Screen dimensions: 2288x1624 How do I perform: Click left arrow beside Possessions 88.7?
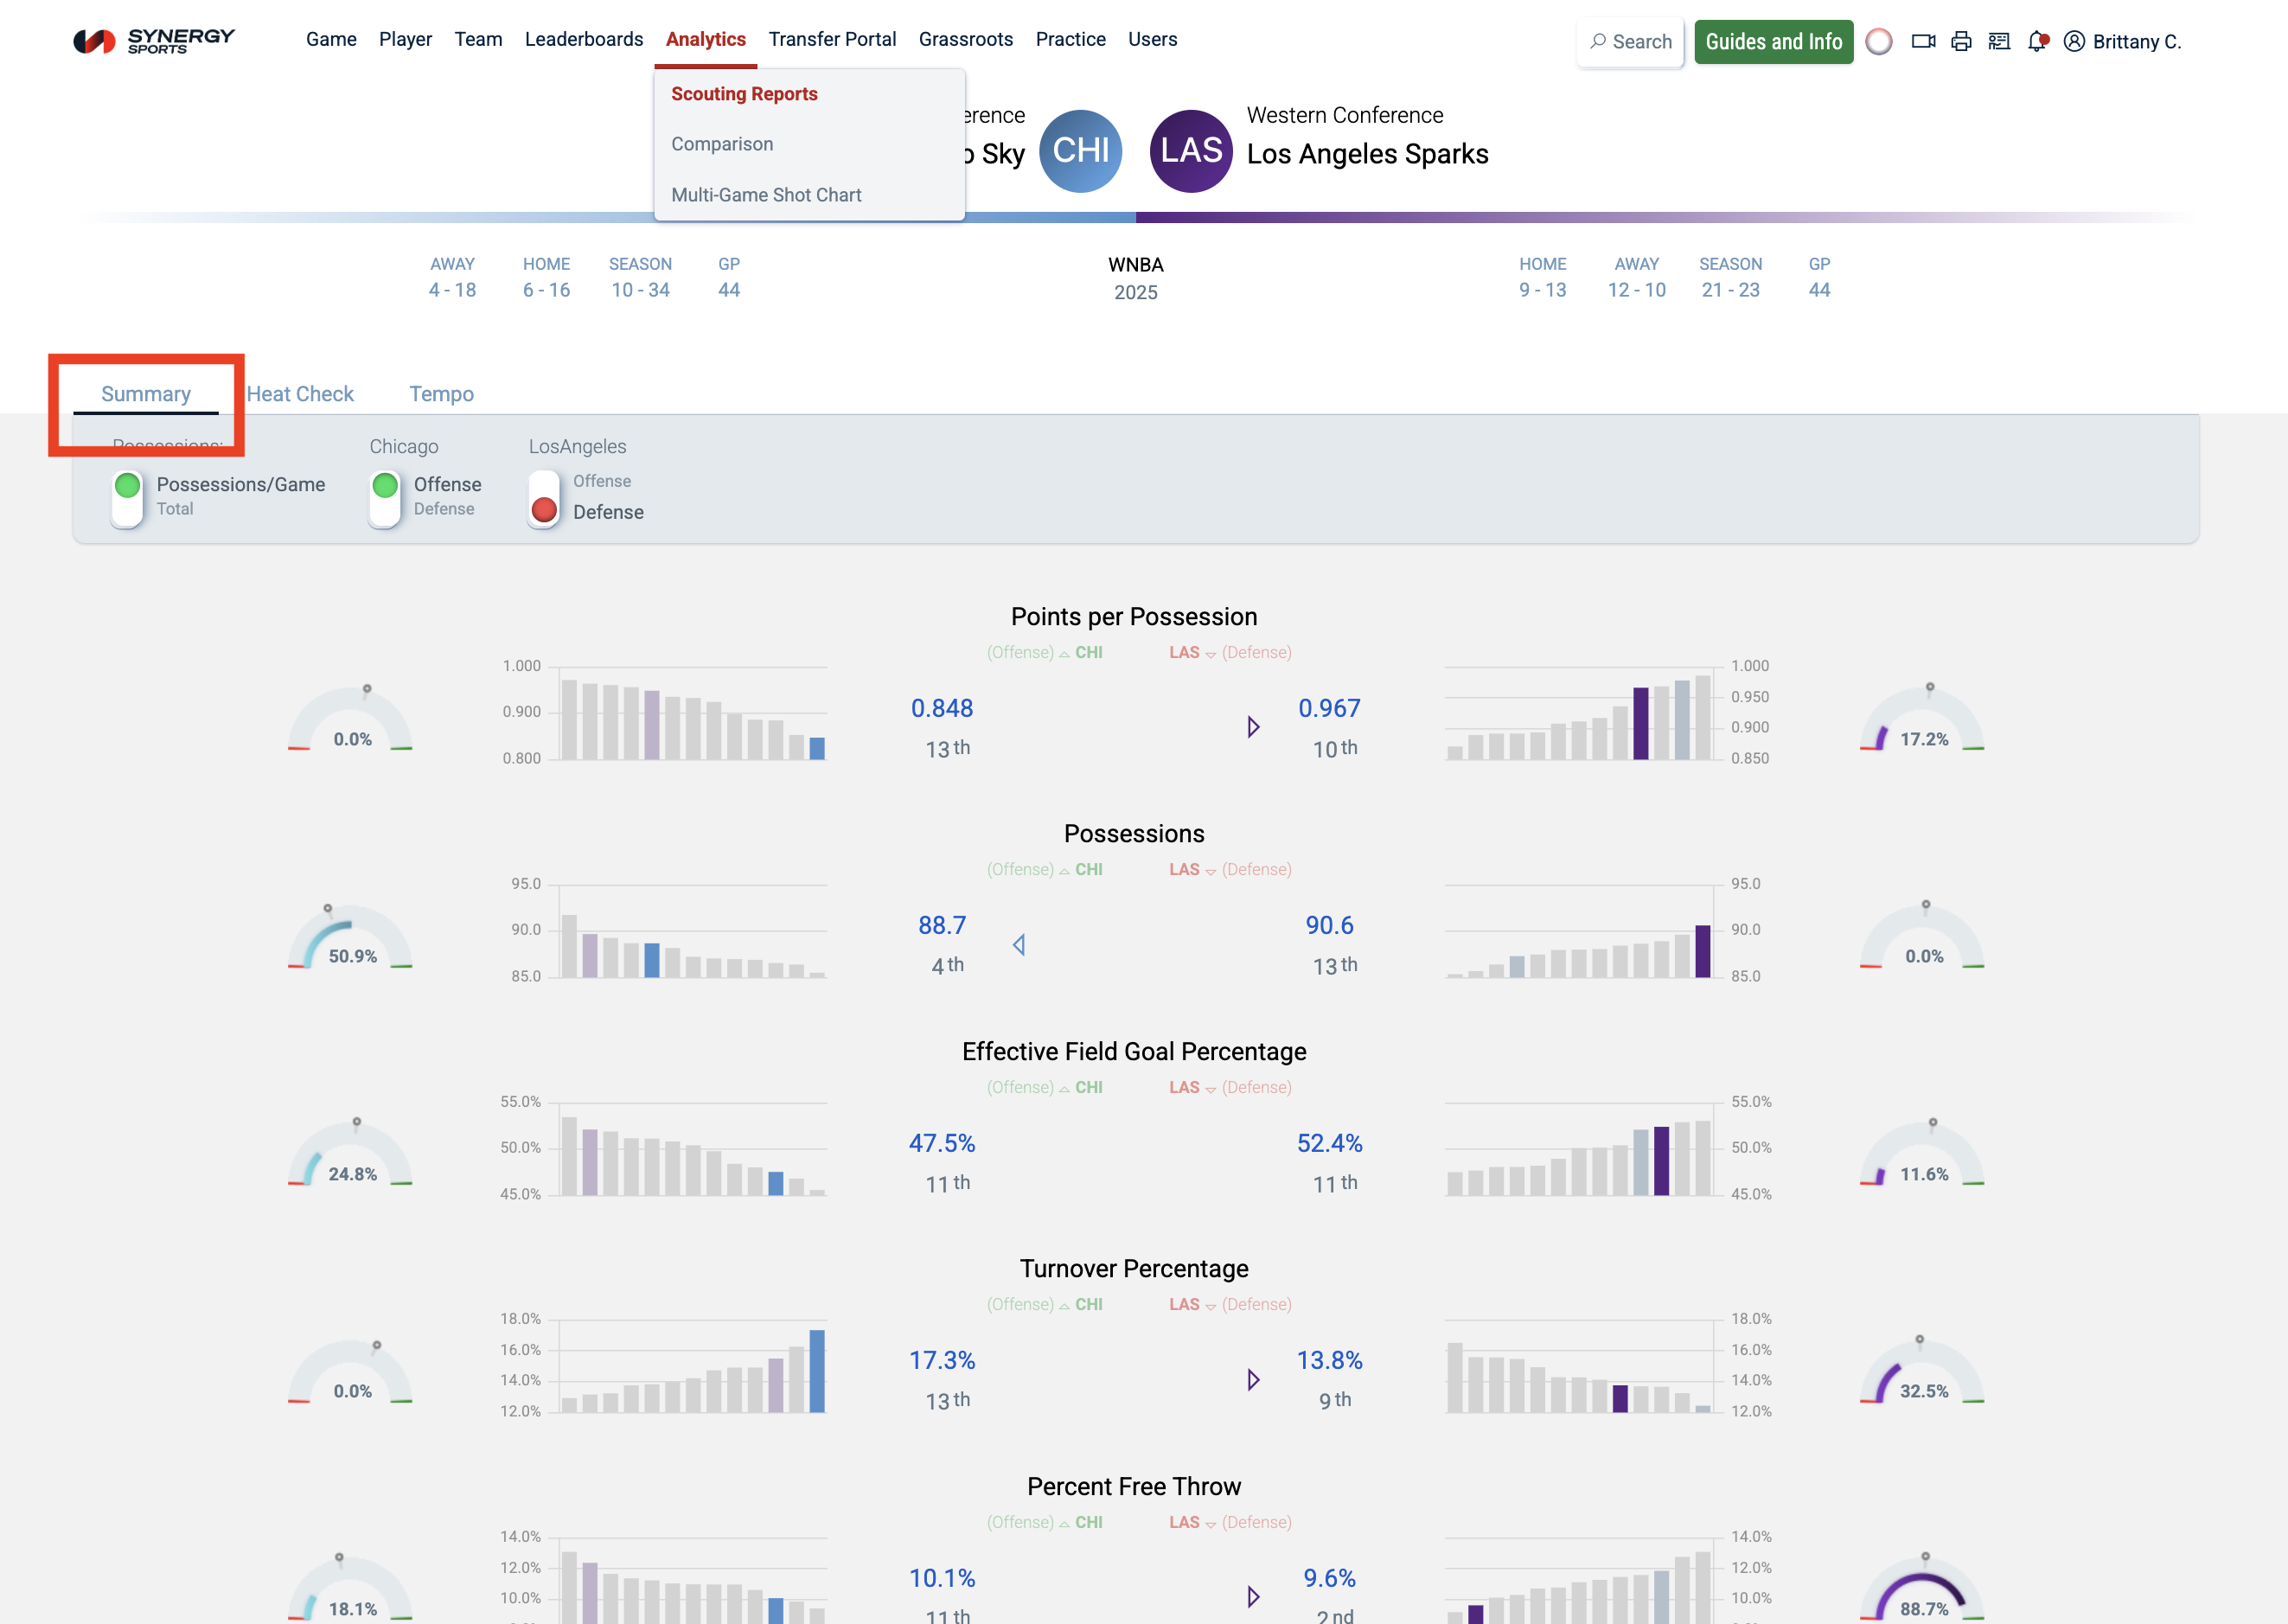[x=1018, y=944]
